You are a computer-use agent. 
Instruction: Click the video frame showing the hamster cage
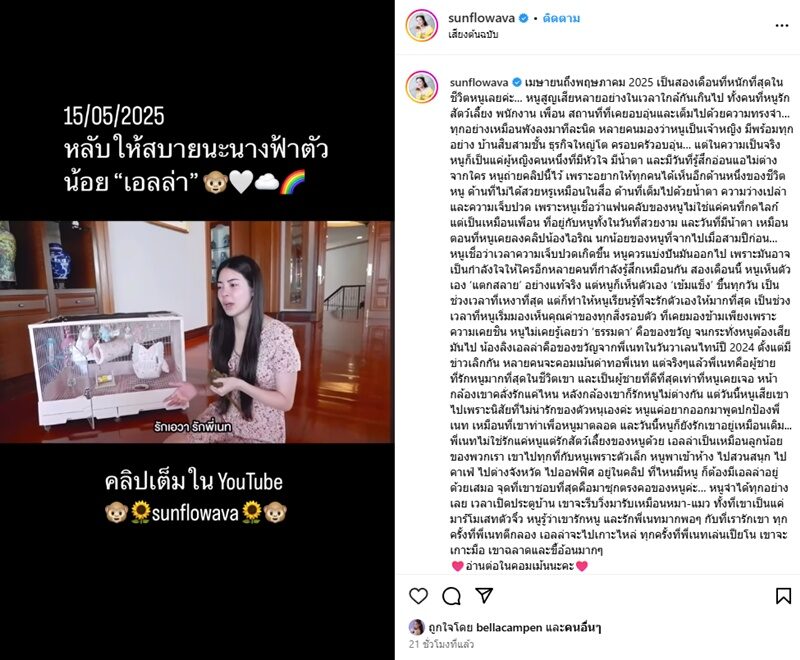tap(197, 332)
